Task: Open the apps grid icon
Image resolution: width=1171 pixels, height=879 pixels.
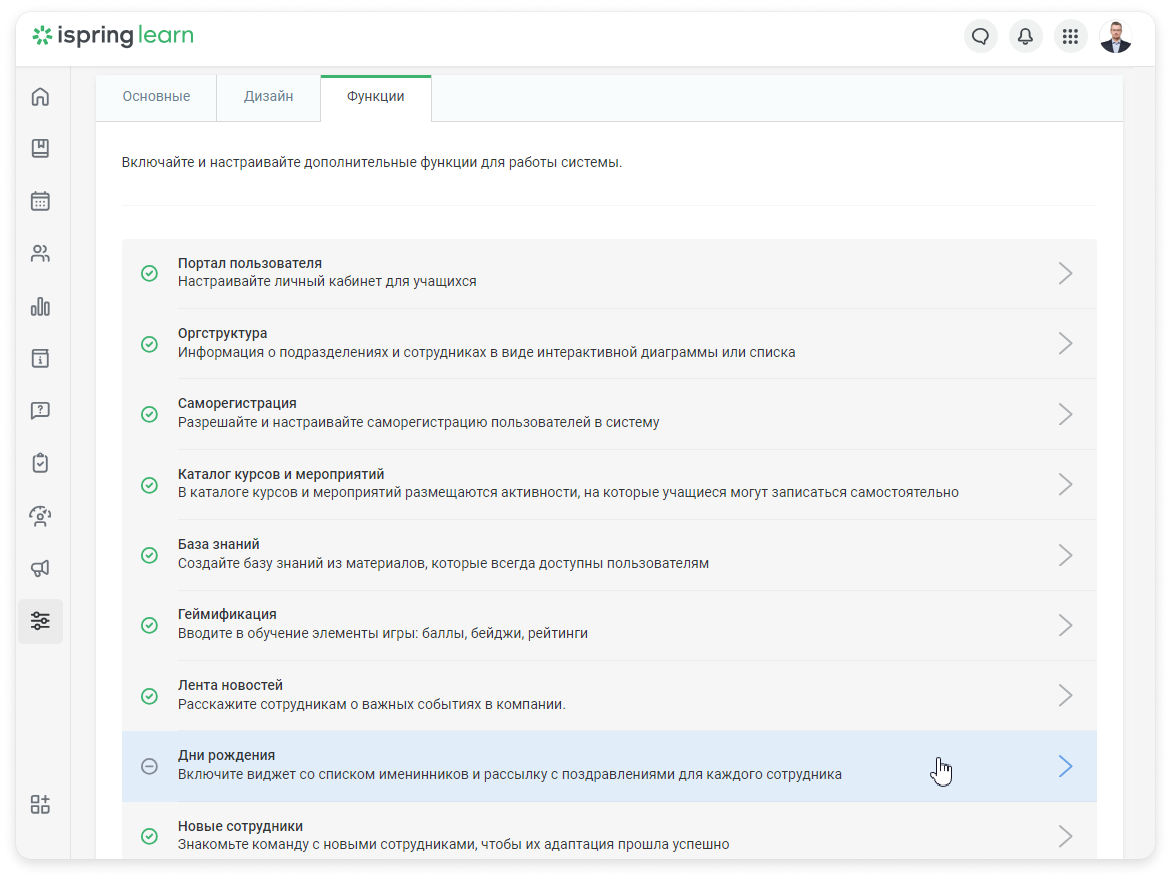Action: point(1070,37)
